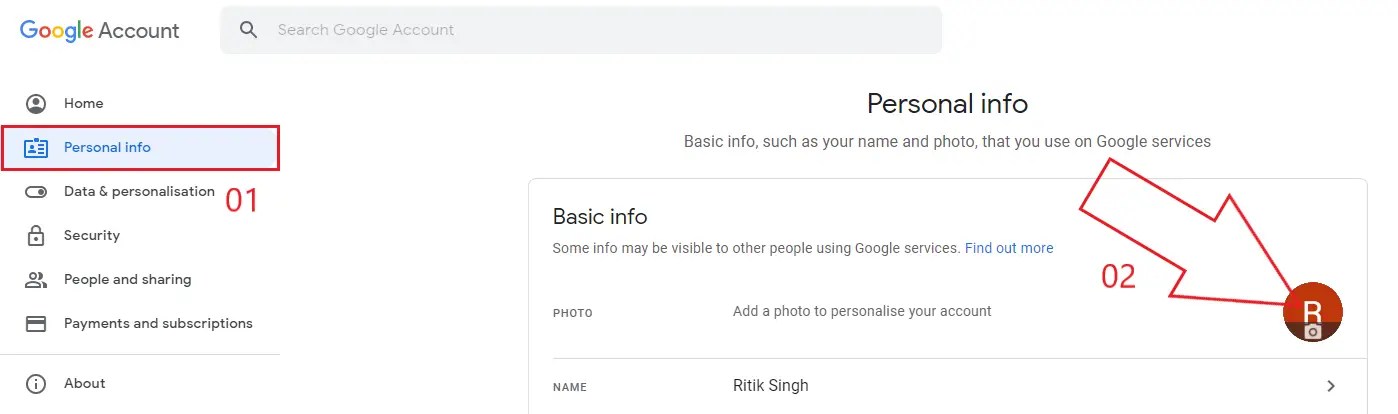Viewport: 1398px width, 414px height.
Task: Click the Payments card icon
Action: pyautogui.click(x=36, y=324)
